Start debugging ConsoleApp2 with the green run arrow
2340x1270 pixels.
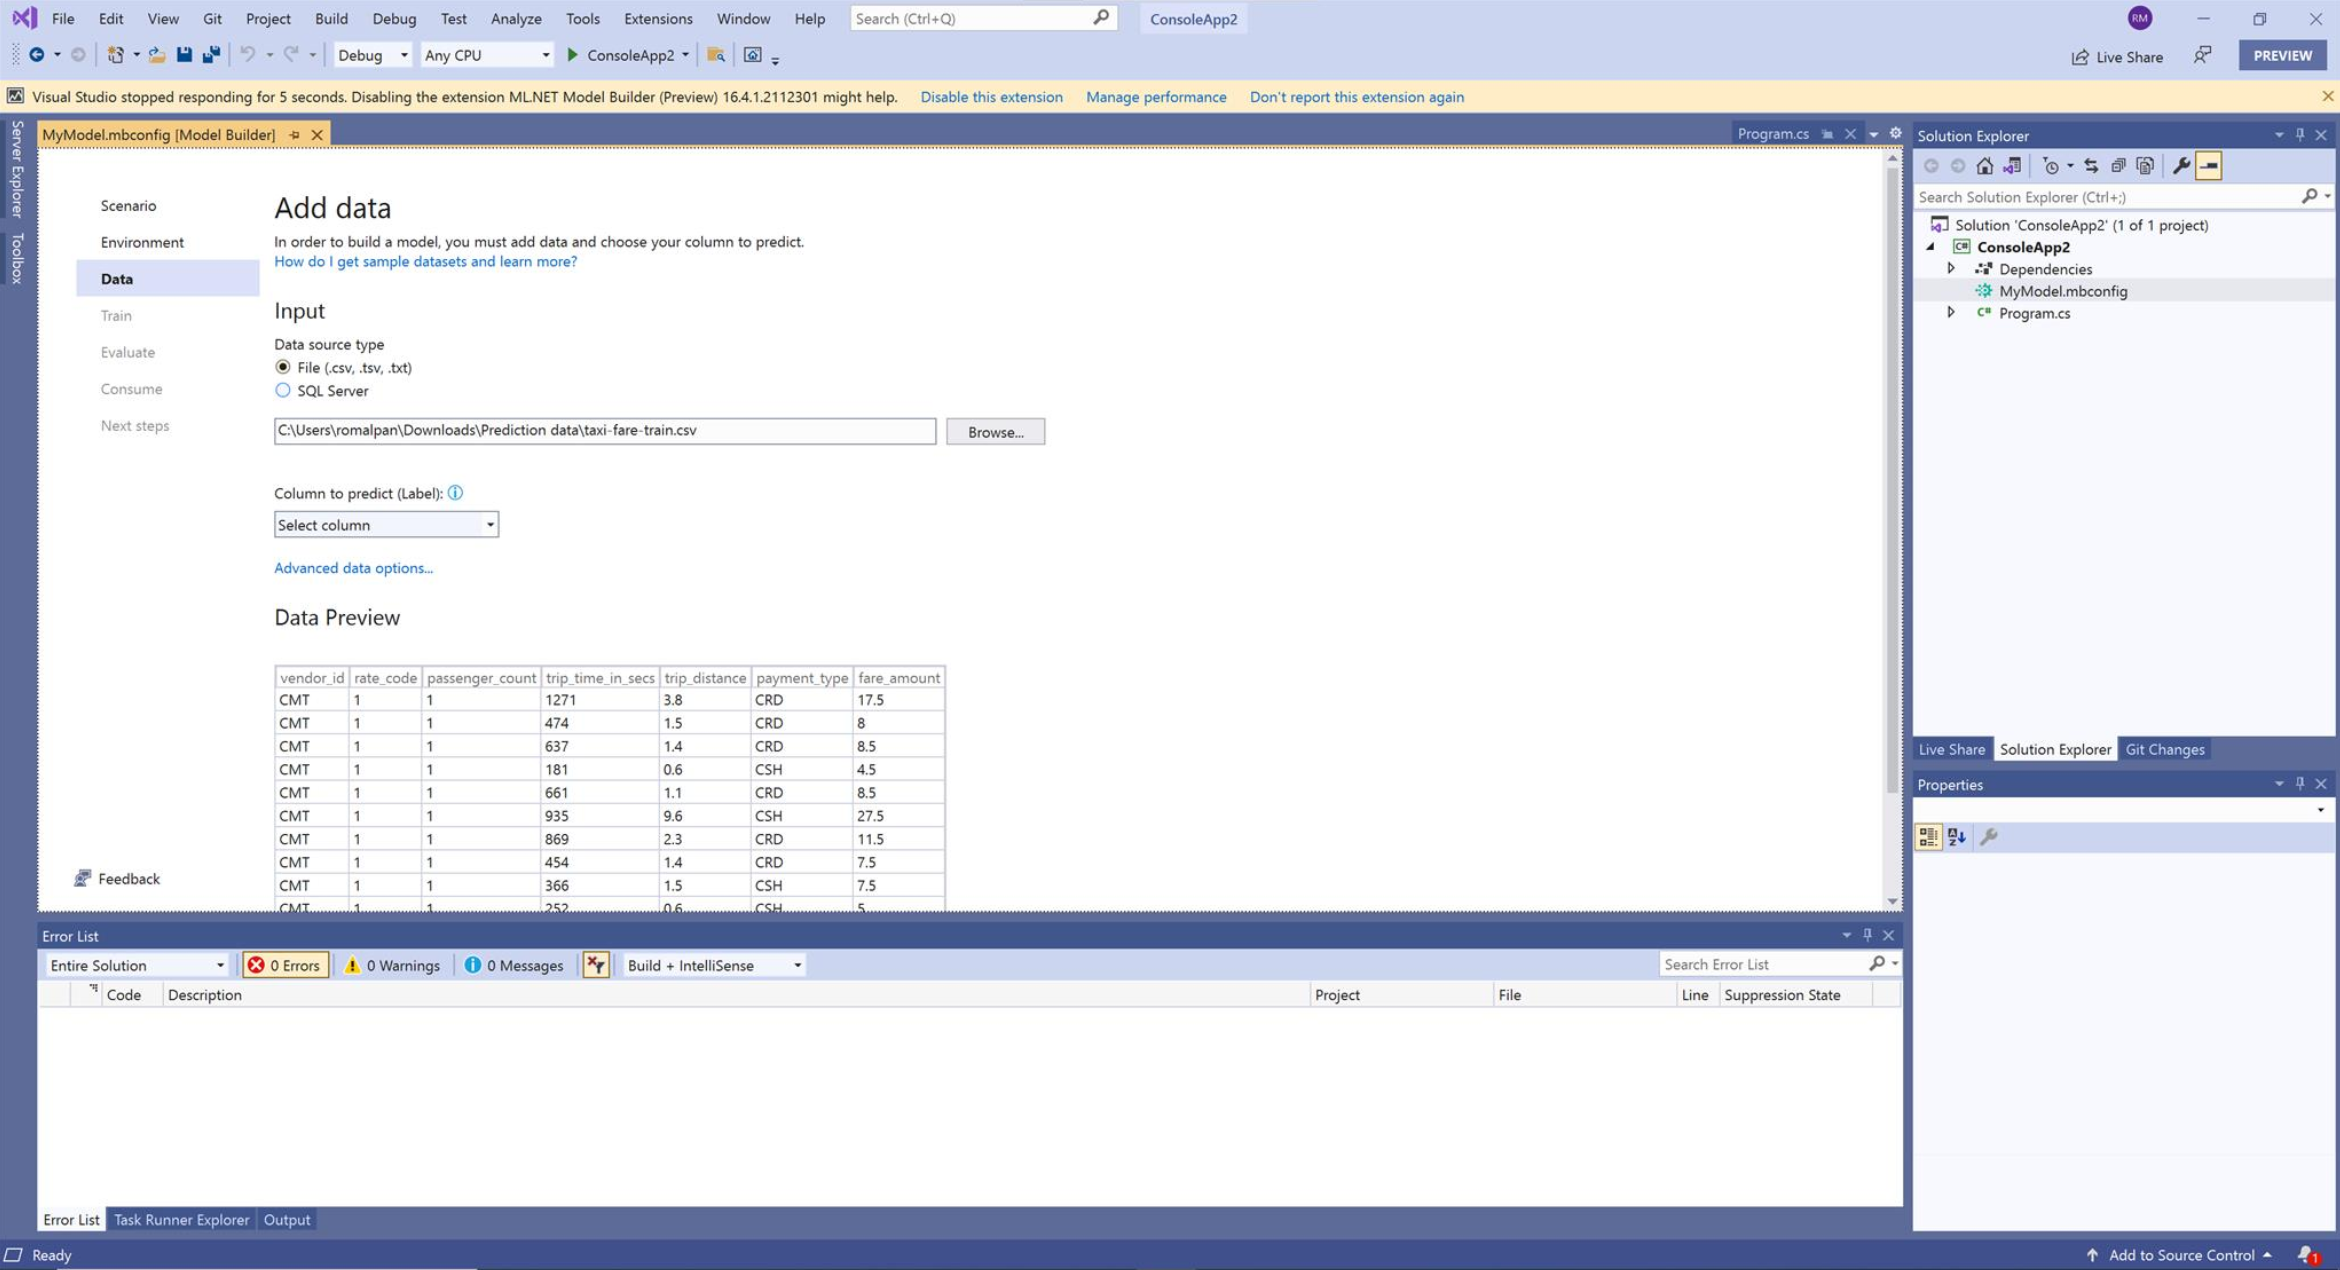tap(572, 55)
